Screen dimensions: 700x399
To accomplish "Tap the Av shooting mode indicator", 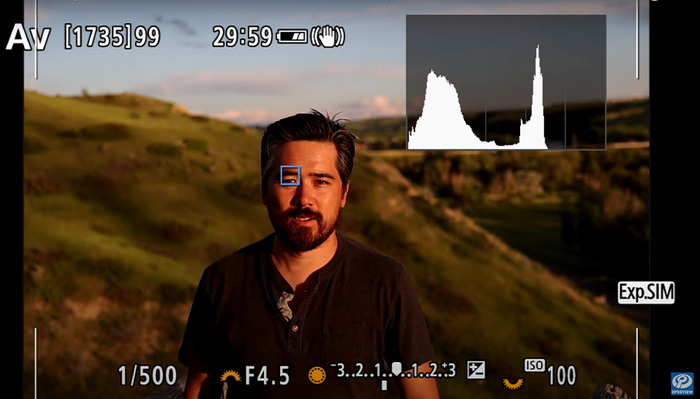I will [x=28, y=37].
